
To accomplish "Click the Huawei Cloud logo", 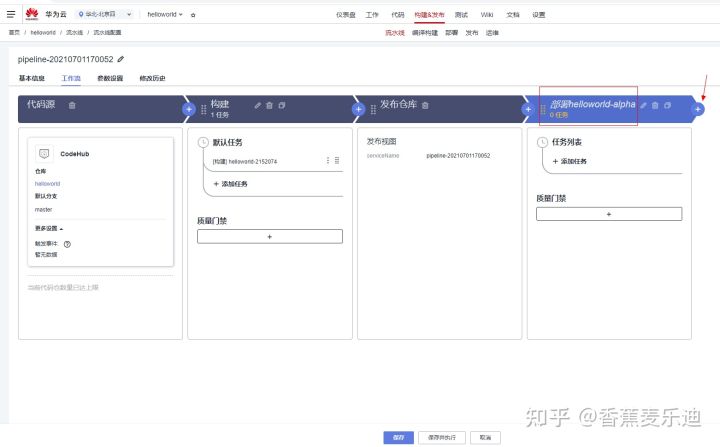I will tap(32, 14).
